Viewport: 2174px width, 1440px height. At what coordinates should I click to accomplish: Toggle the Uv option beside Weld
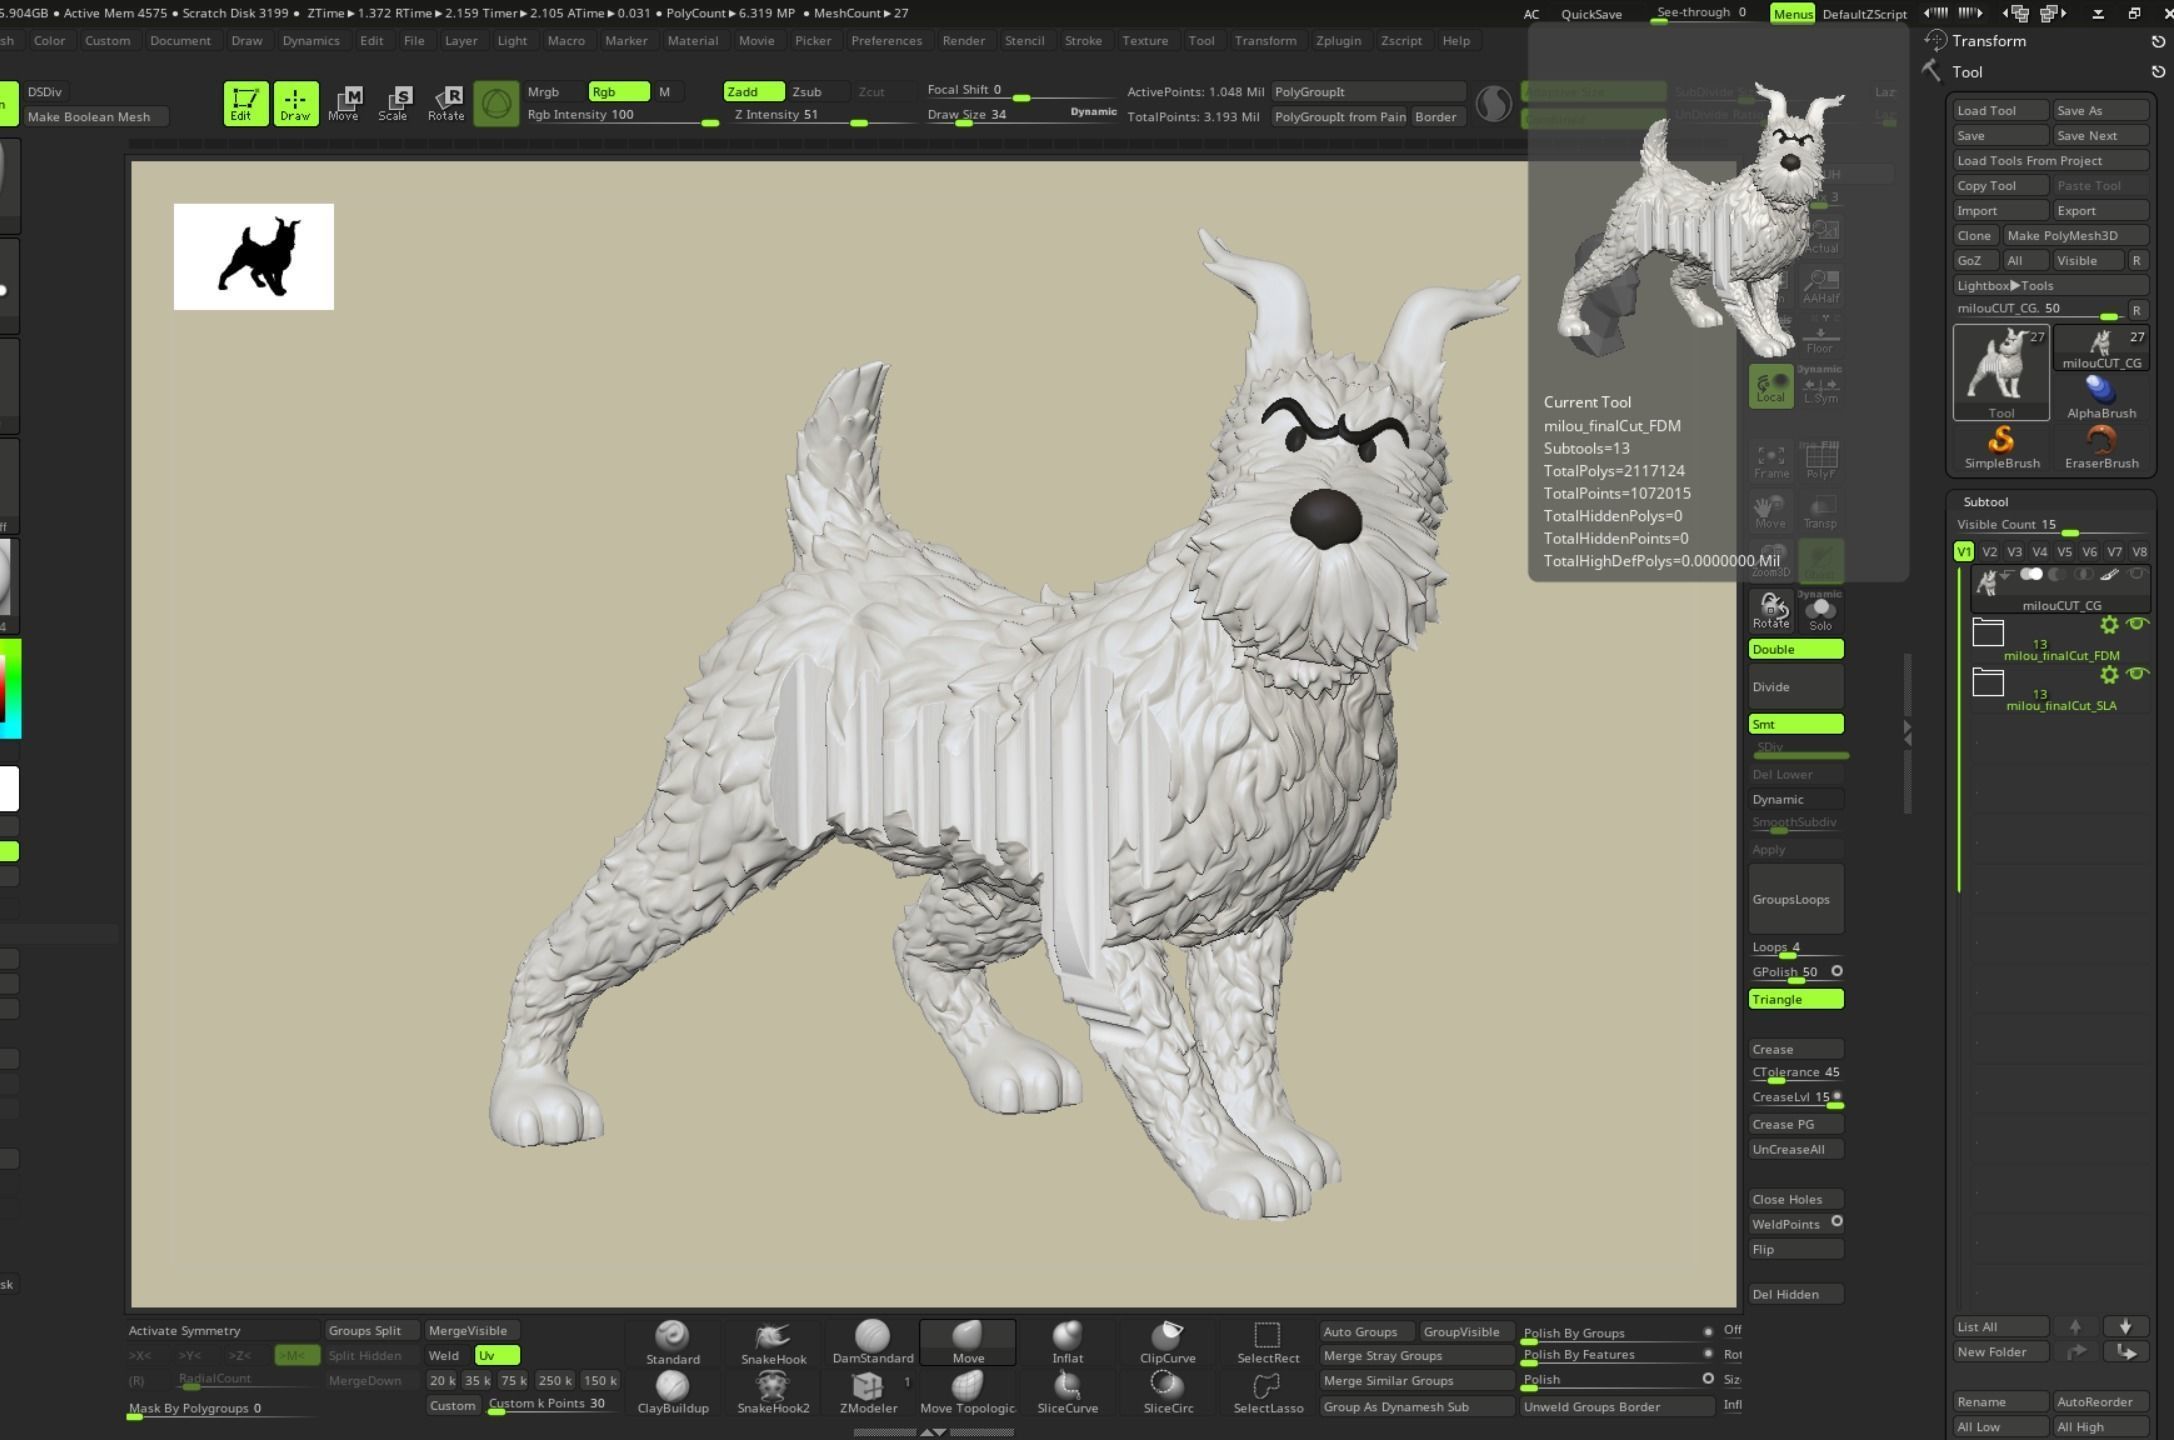point(497,1356)
